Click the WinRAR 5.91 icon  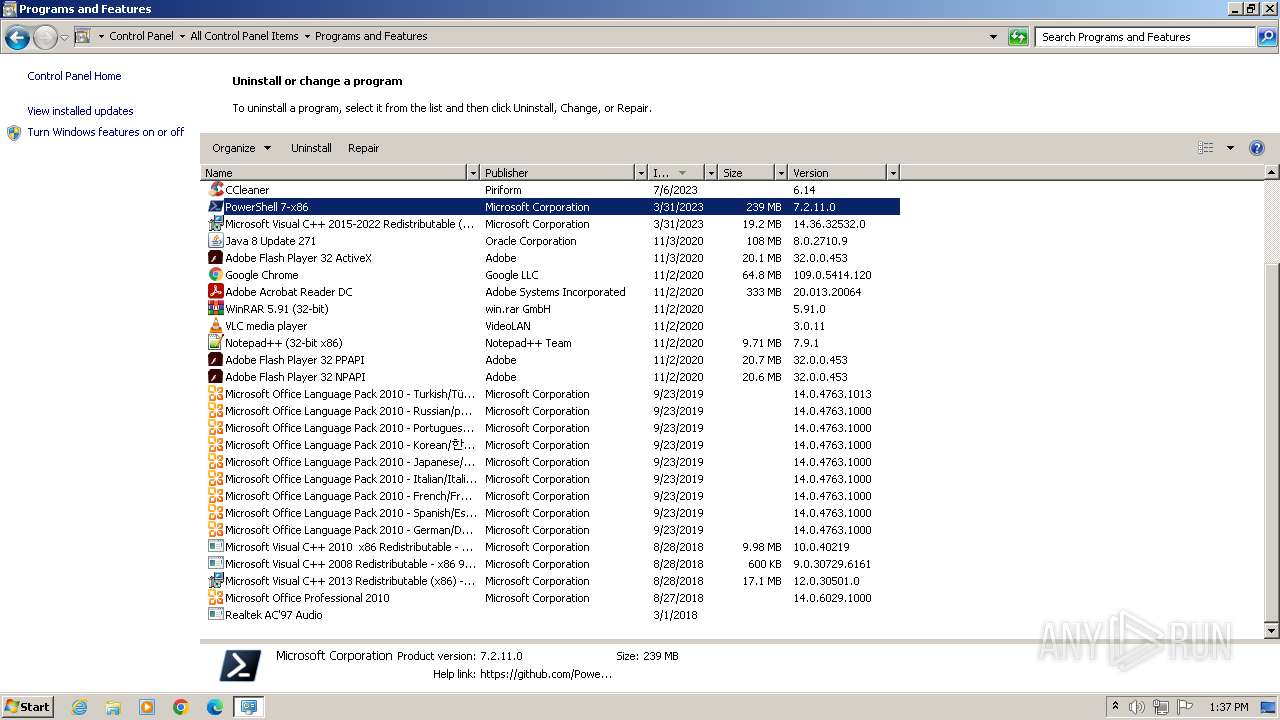216,309
